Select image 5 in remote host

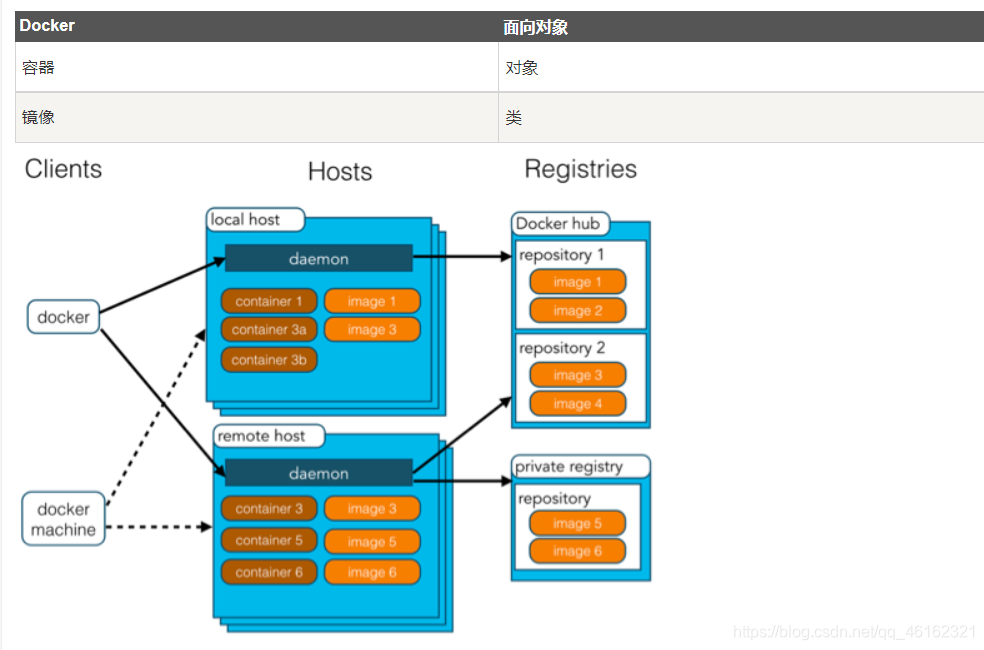pos(372,541)
